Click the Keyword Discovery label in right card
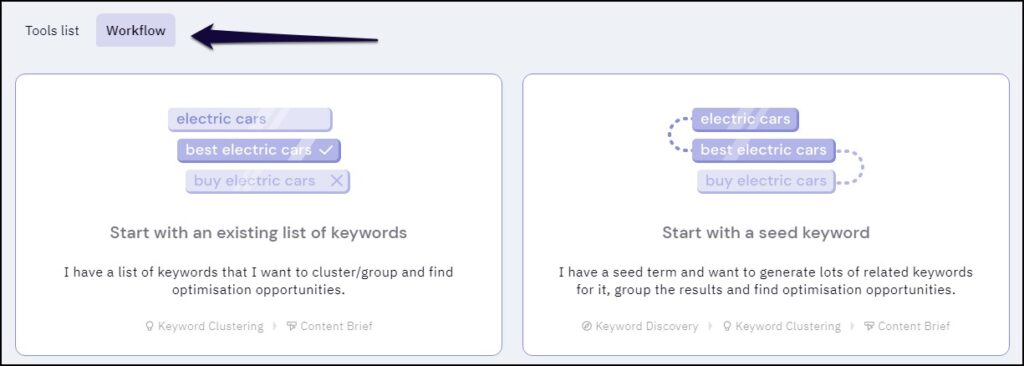Viewport: 1024px width, 366px height. 647,326
